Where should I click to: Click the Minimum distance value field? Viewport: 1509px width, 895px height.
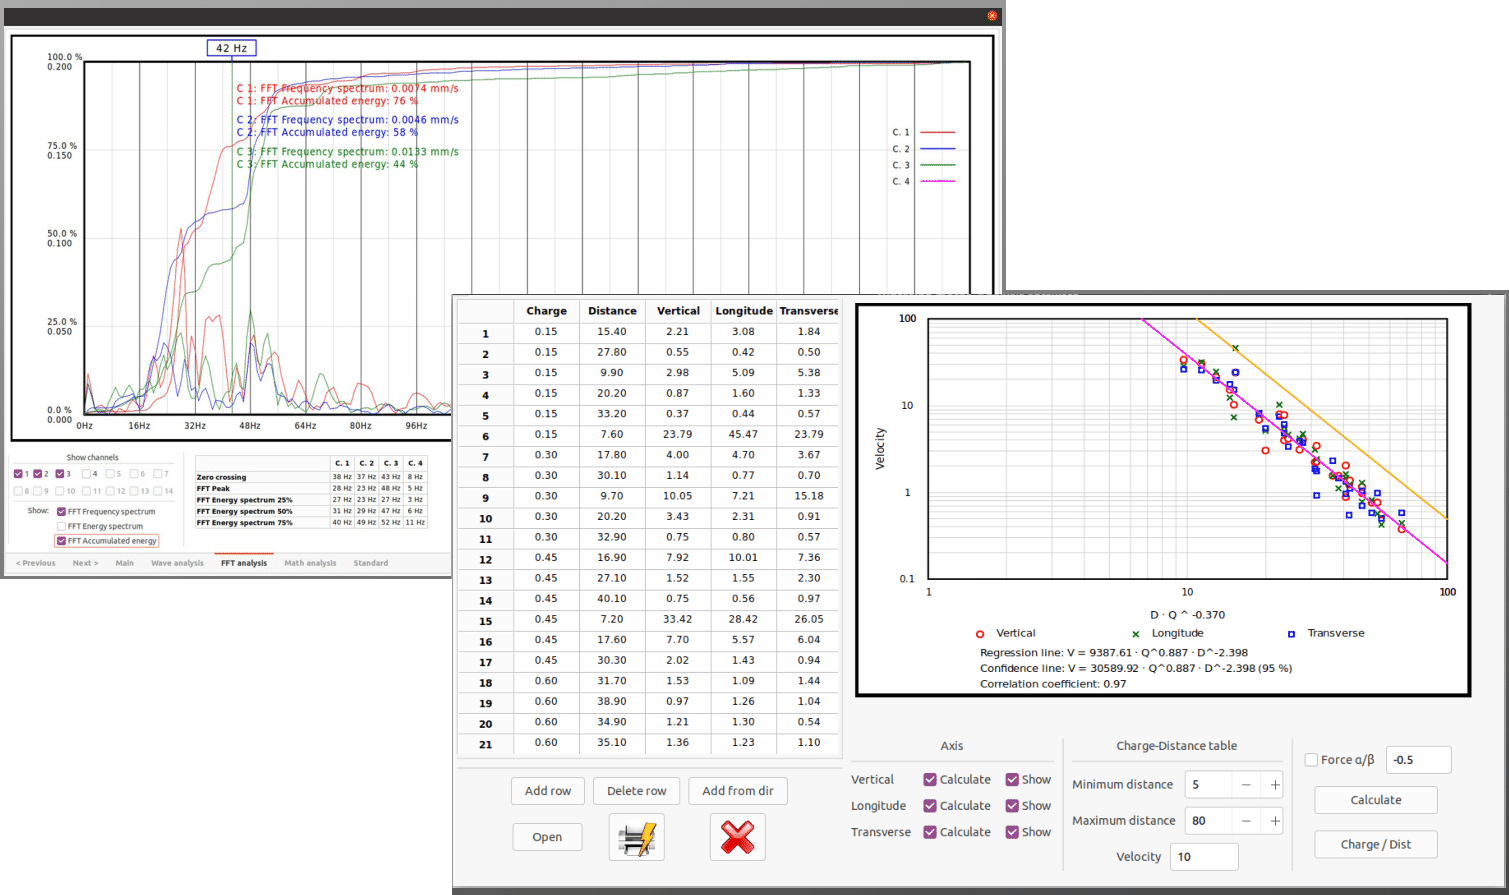coord(1208,785)
